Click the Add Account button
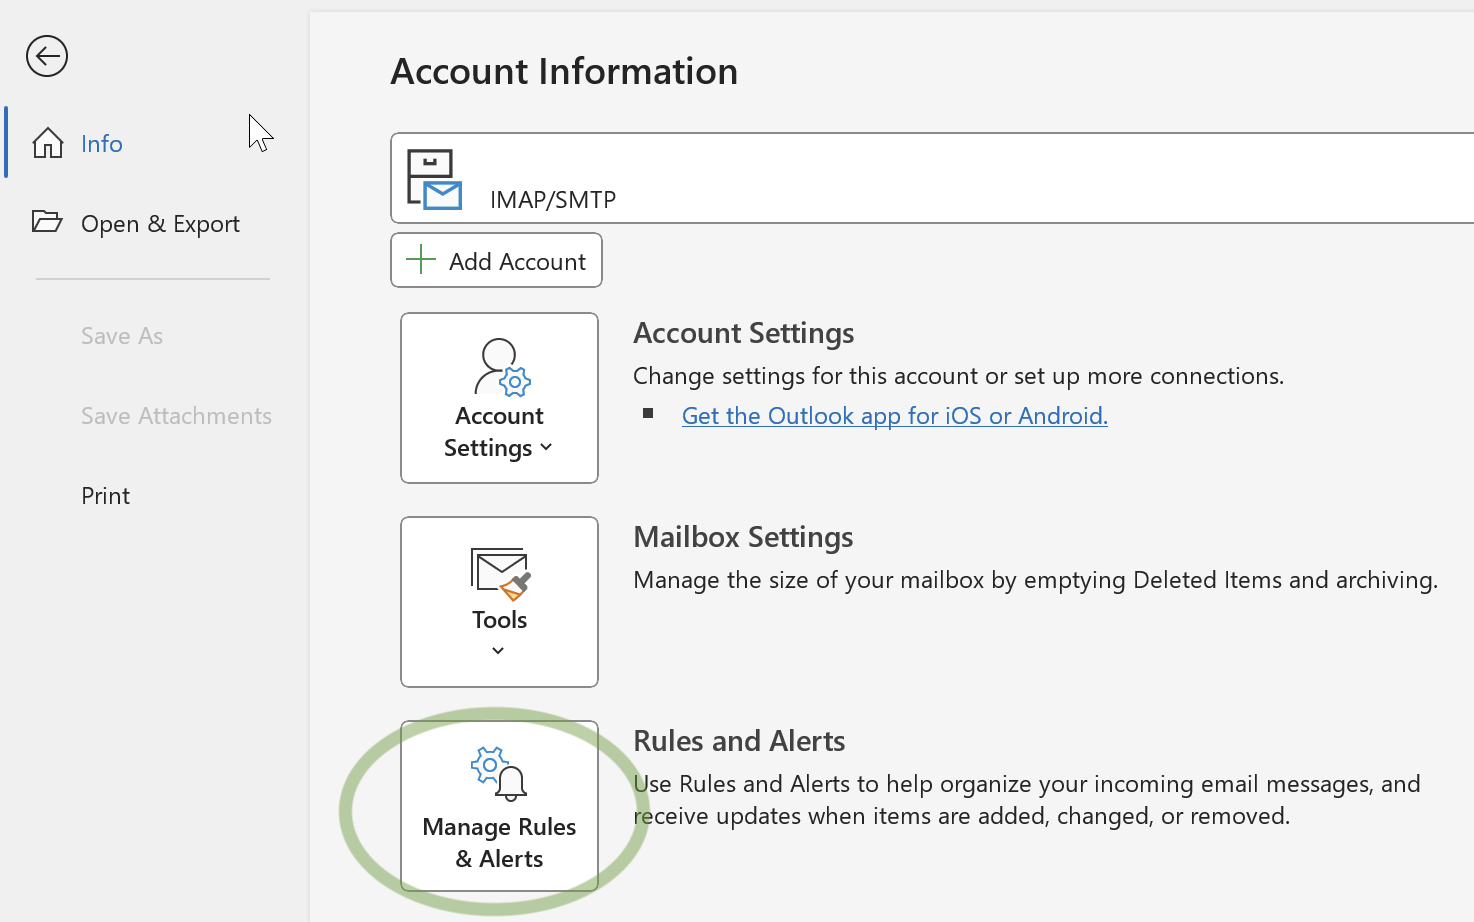The height and width of the screenshot is (922, 1474). [x=496, y=260]
